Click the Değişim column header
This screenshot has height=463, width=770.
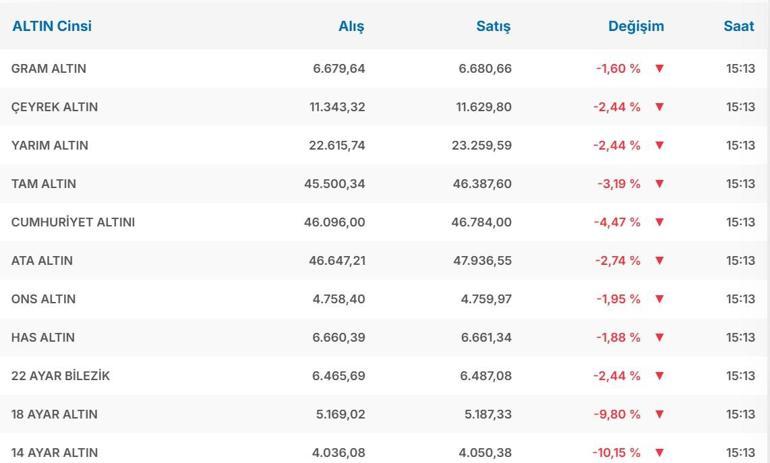pyautogui.click(x=636, y=26)
